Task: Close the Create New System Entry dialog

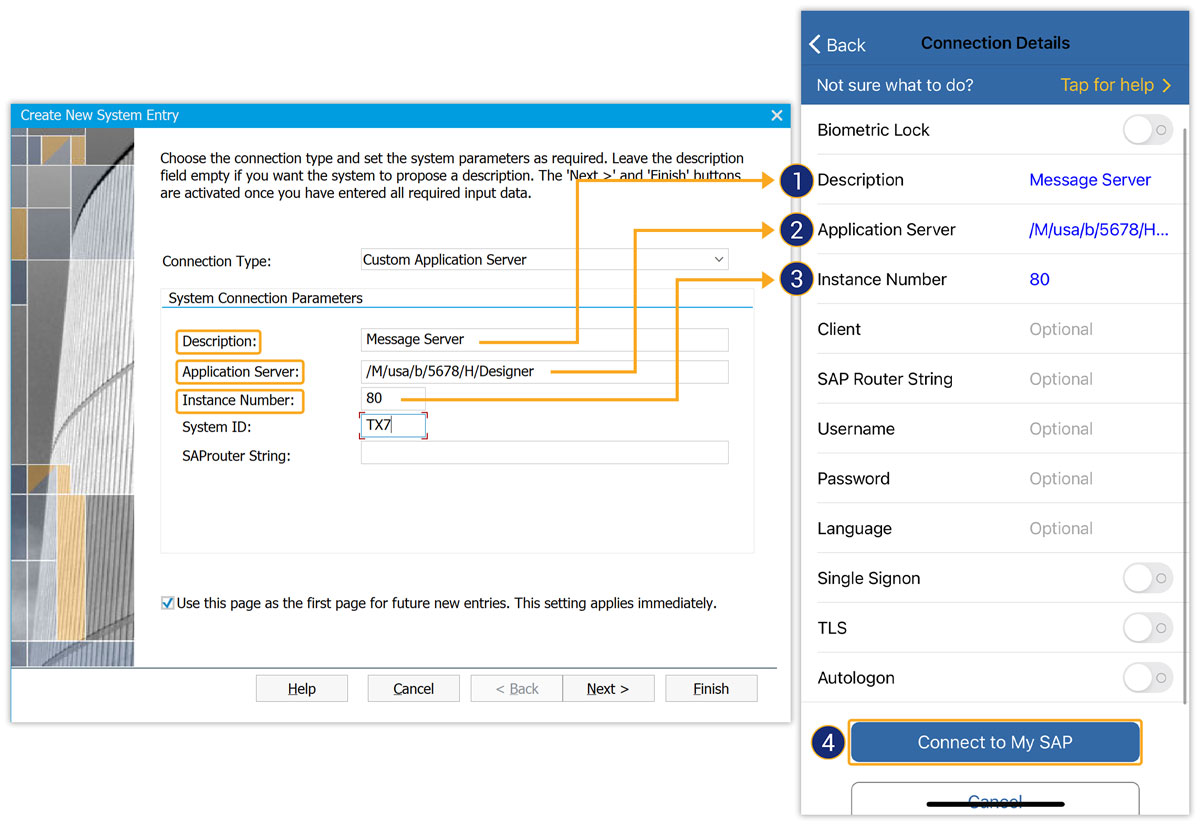Action: (x=777, y=115)
